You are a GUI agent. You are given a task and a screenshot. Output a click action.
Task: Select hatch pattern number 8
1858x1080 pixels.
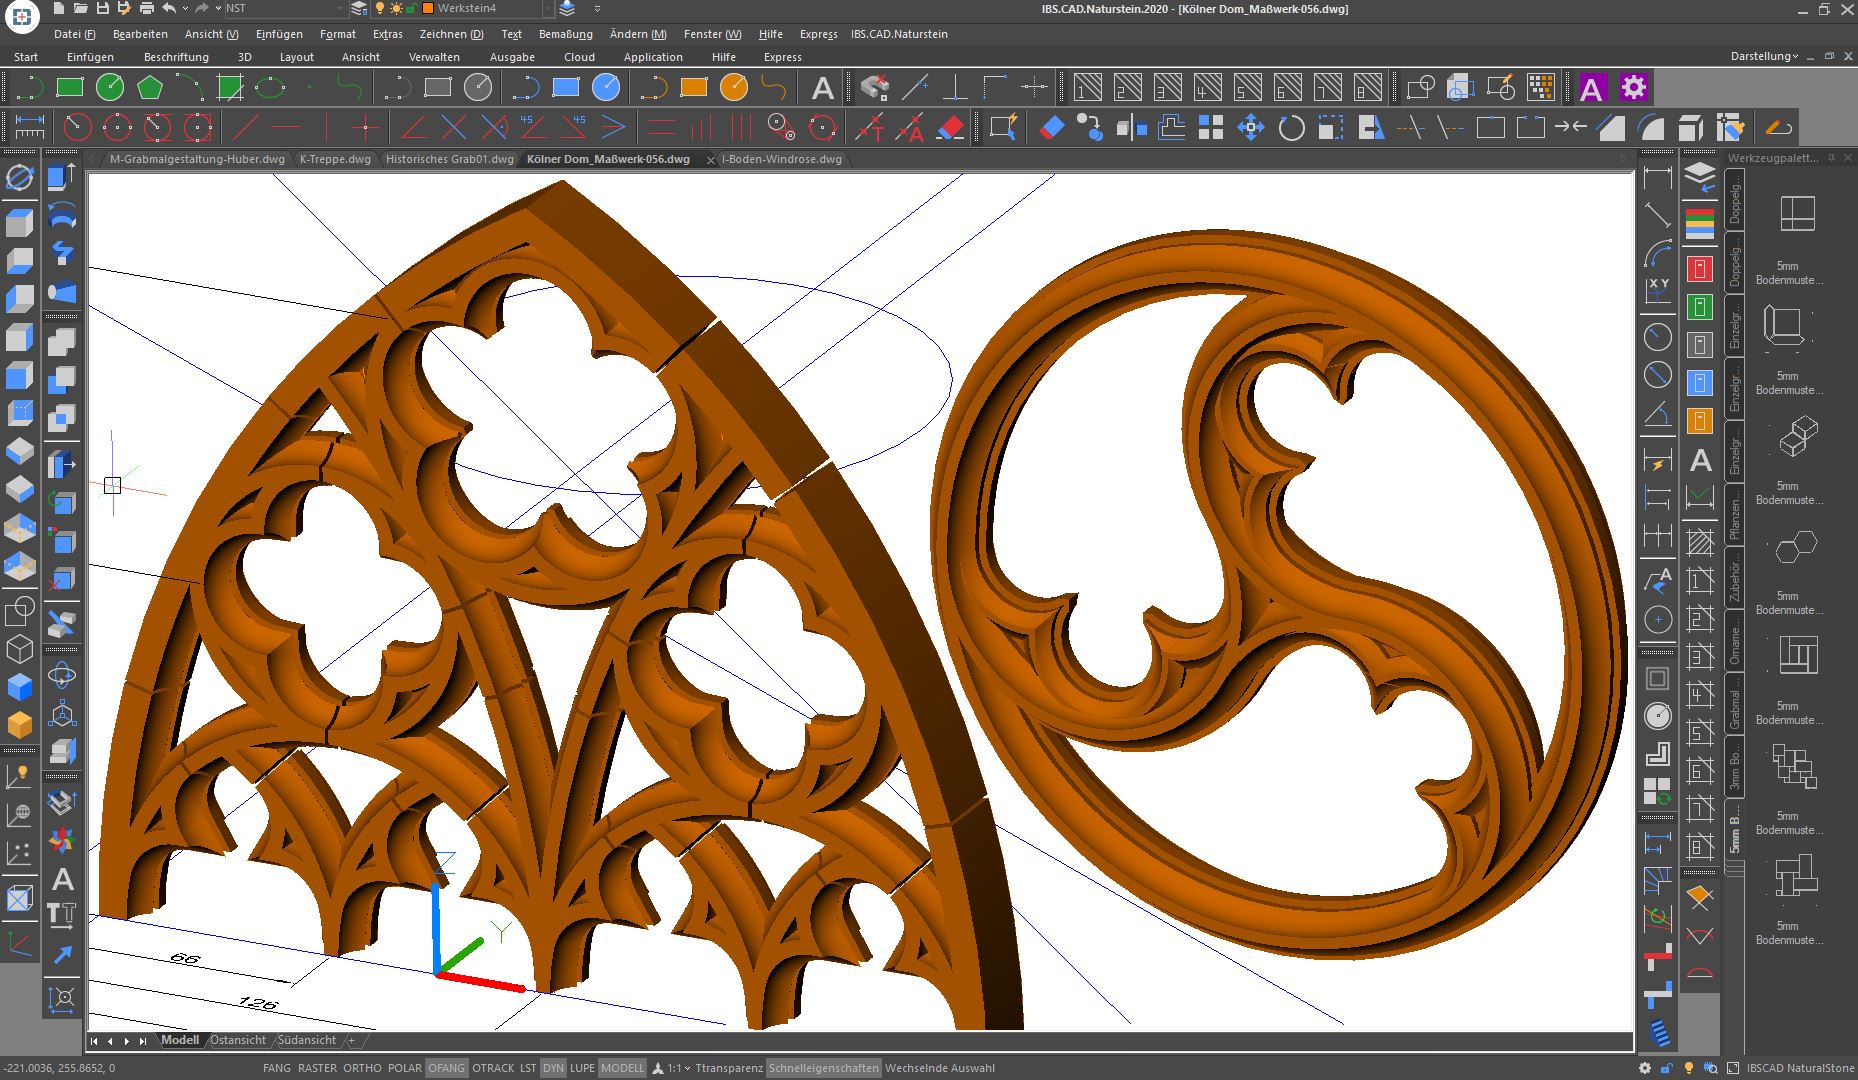point(1368,88)
